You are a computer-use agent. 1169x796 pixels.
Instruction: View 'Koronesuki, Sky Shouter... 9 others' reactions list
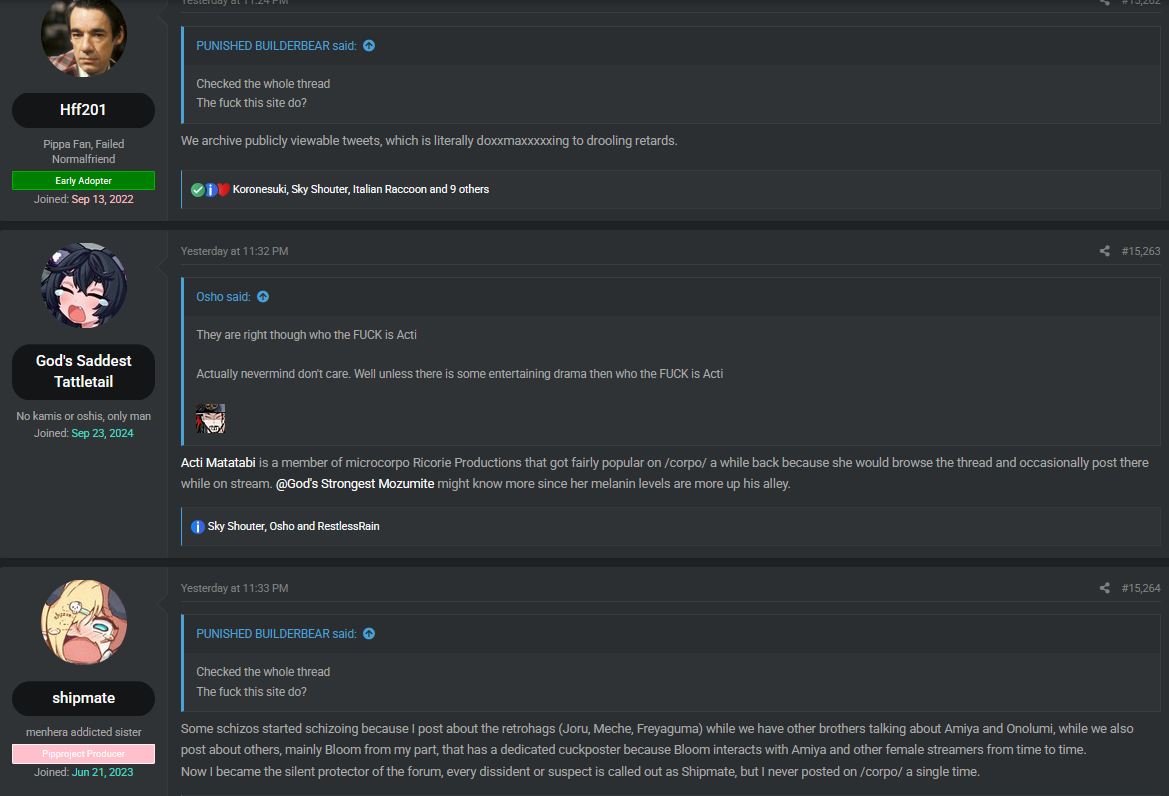click(x=360, y=189)
